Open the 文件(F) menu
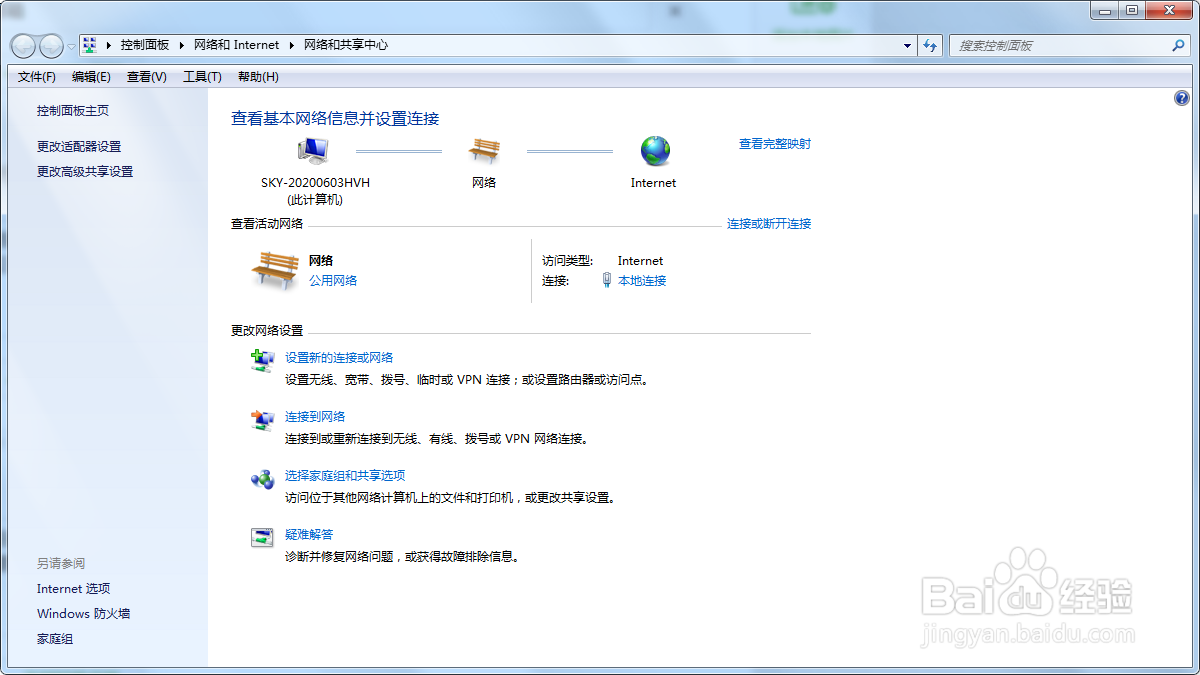1200x675 pixels. pyautogui.click(x=35, y=76)
